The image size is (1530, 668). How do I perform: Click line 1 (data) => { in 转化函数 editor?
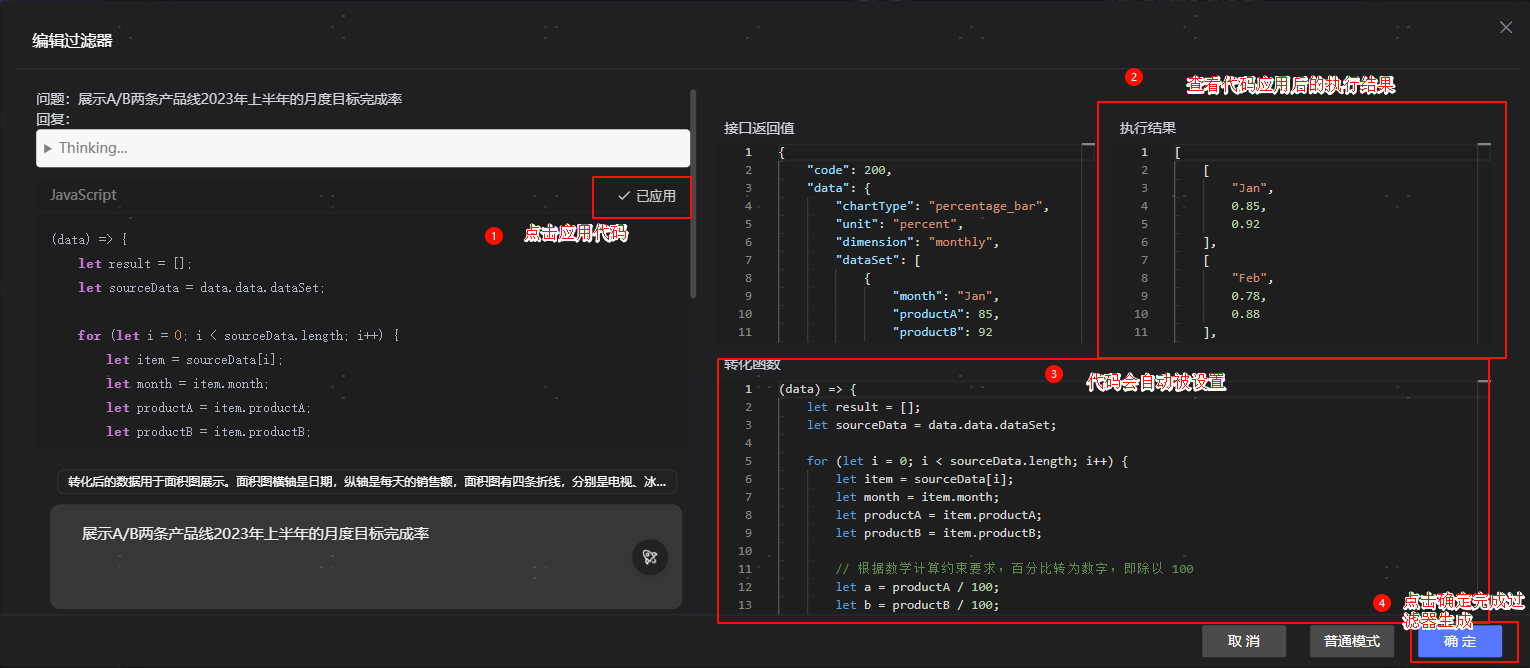818,389
